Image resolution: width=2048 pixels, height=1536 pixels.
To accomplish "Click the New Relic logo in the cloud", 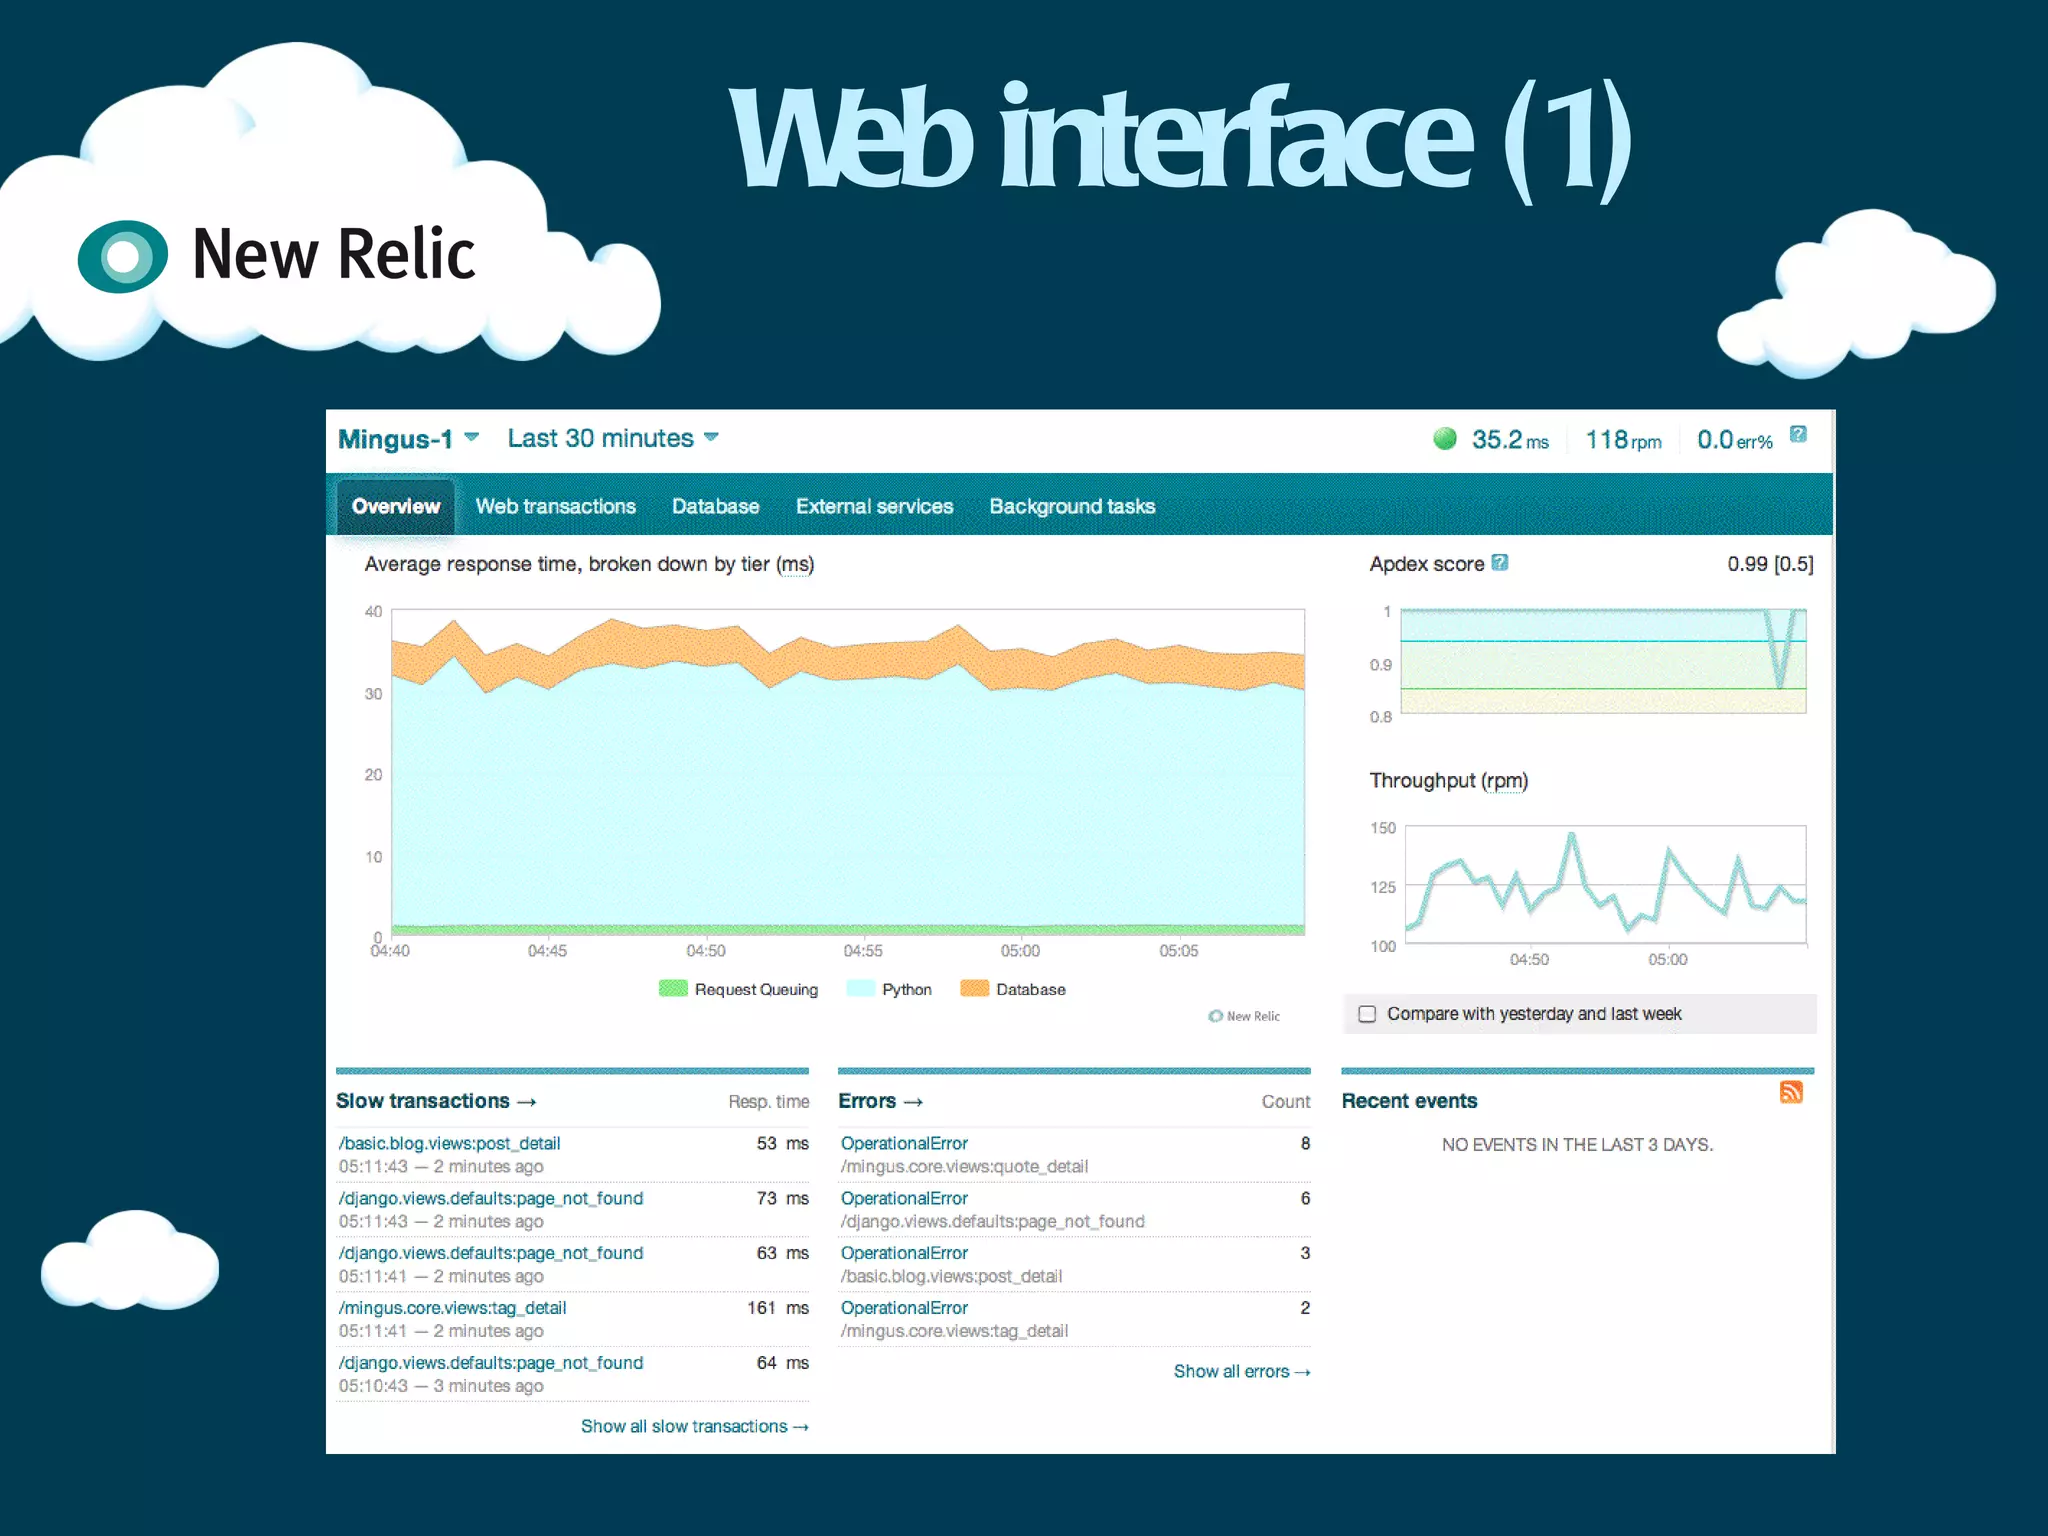I will tap(123, 256).
